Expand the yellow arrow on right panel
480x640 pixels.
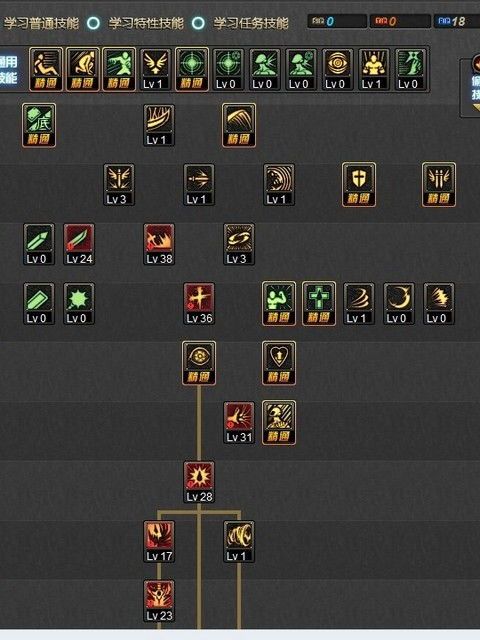476,108
